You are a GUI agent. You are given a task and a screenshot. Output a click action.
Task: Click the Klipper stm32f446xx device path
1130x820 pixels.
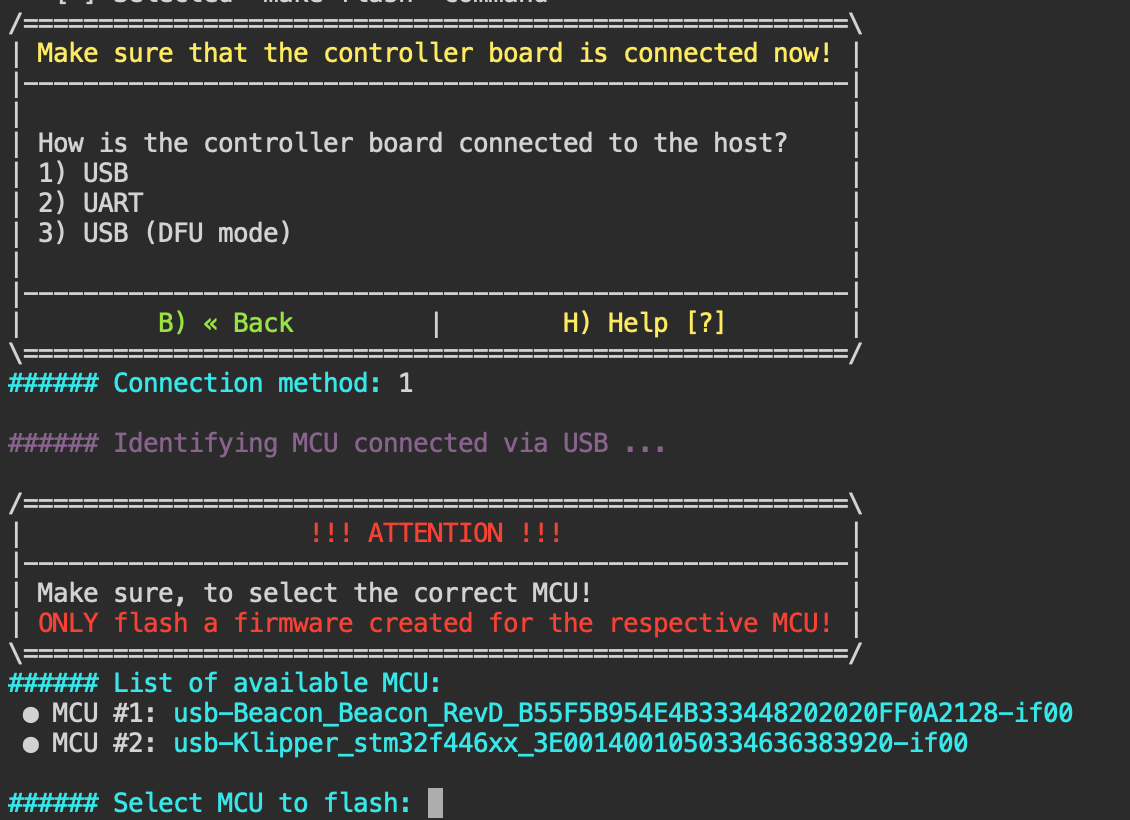(570, 743)
